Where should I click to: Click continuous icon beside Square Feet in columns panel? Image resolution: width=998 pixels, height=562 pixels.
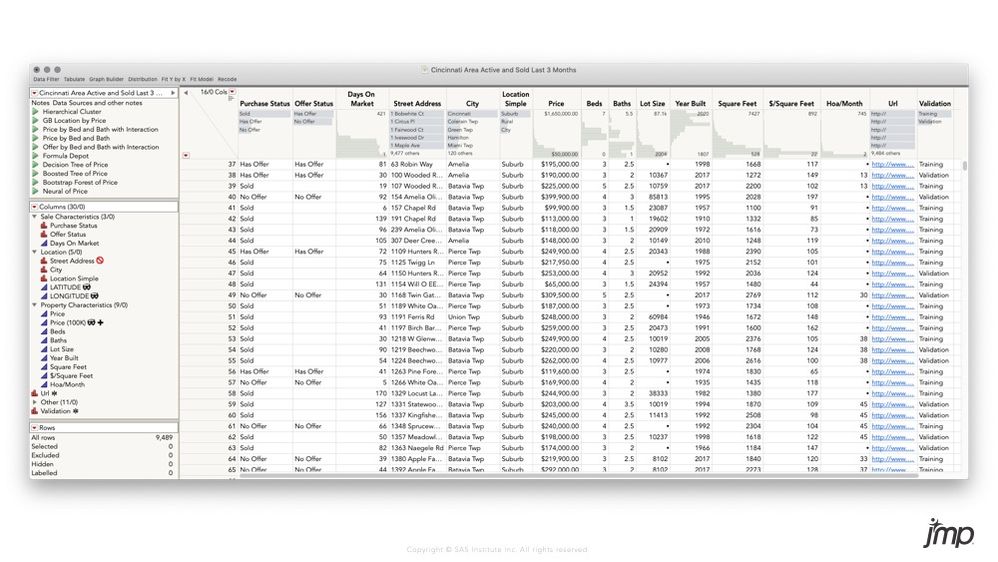[44, 367]
